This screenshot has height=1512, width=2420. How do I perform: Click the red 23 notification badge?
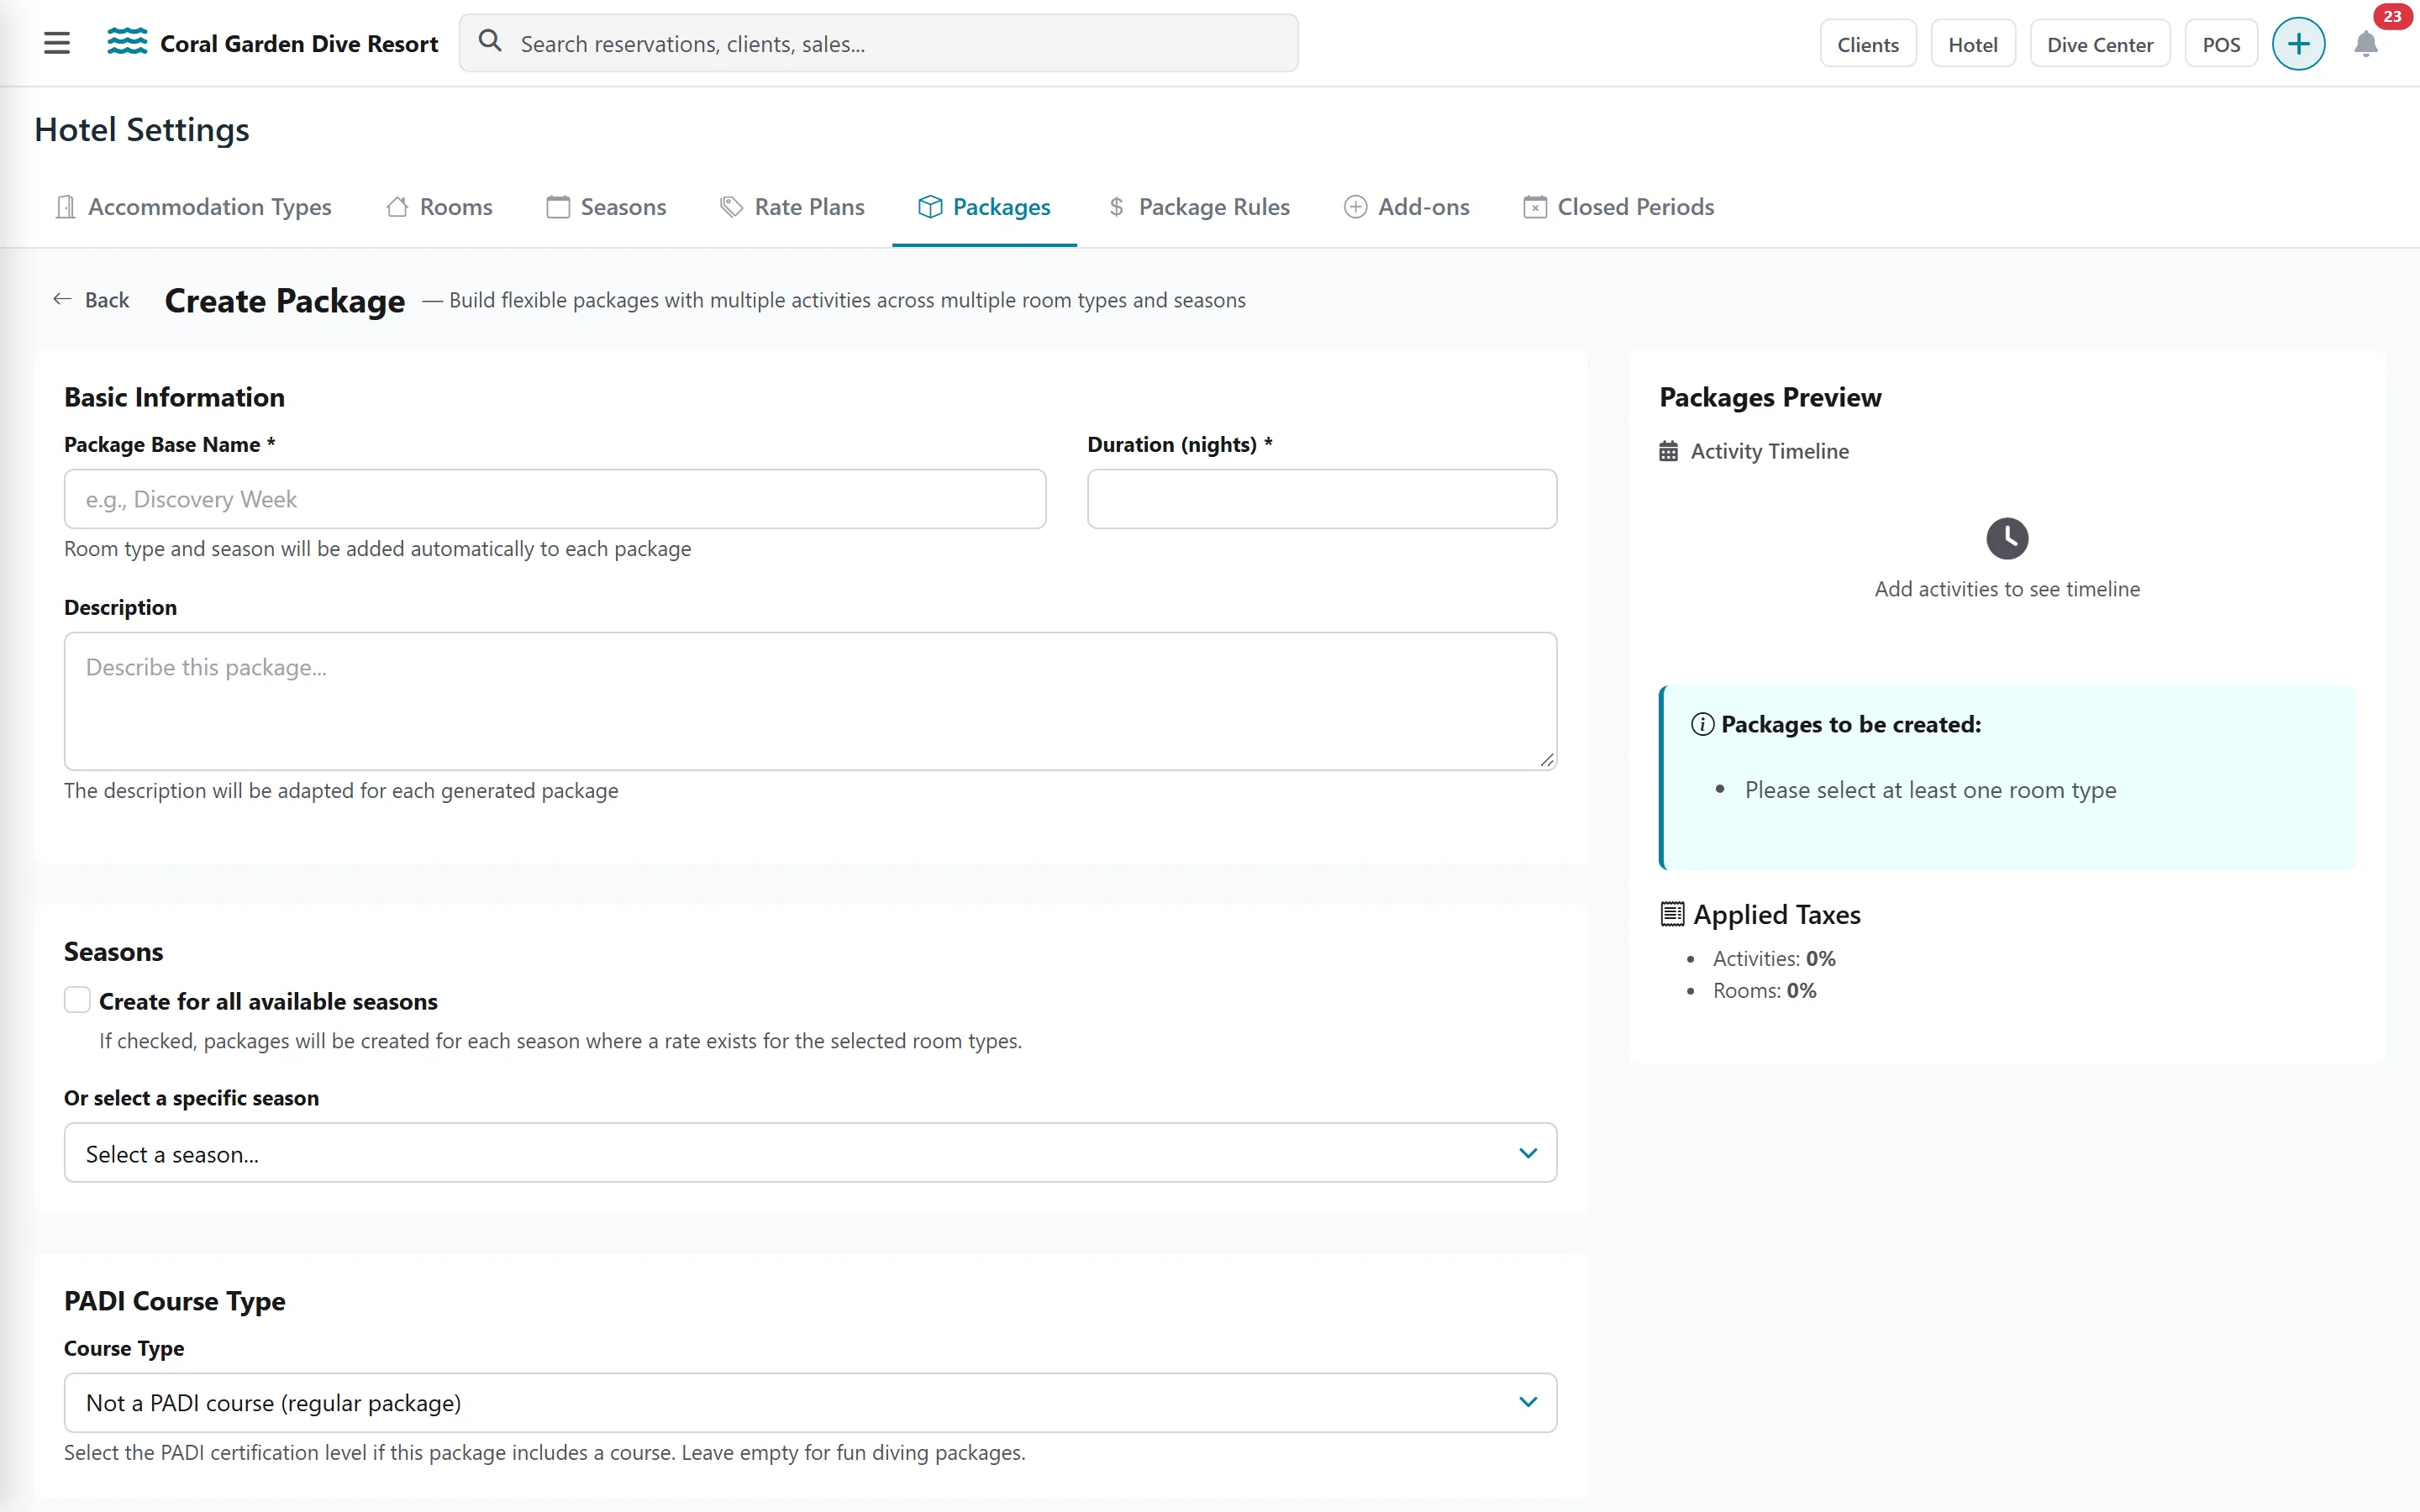pyautogui.click(x=2392, y=16)
